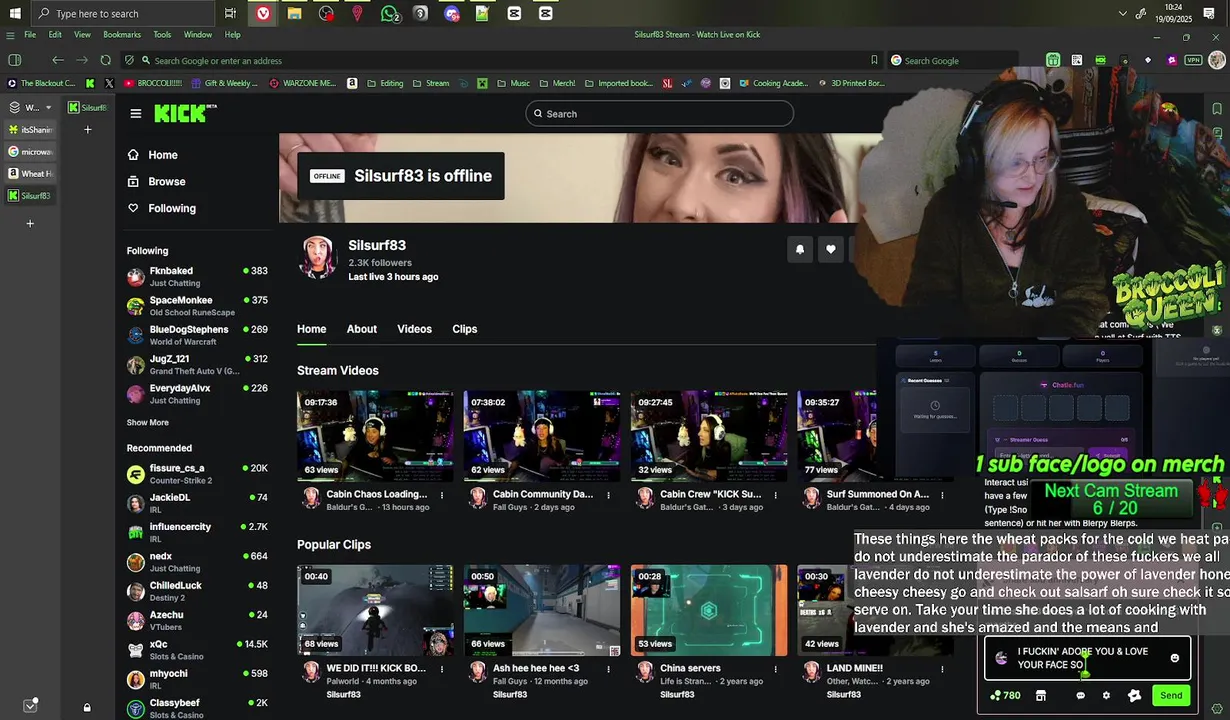Open the channel points 780 icon
The width and height of the screenshot is (1230, 720).
coord(1004,695)
